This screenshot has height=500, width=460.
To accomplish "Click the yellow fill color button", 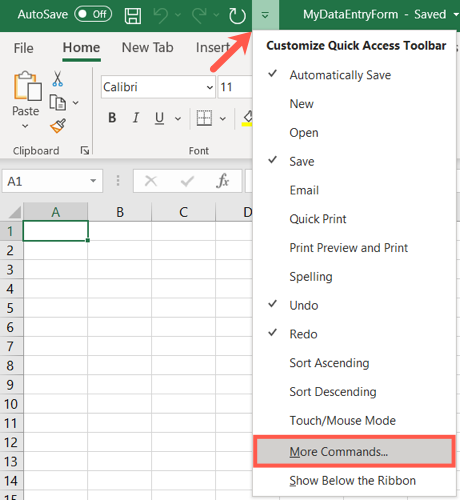I will [x=247, y=118].
